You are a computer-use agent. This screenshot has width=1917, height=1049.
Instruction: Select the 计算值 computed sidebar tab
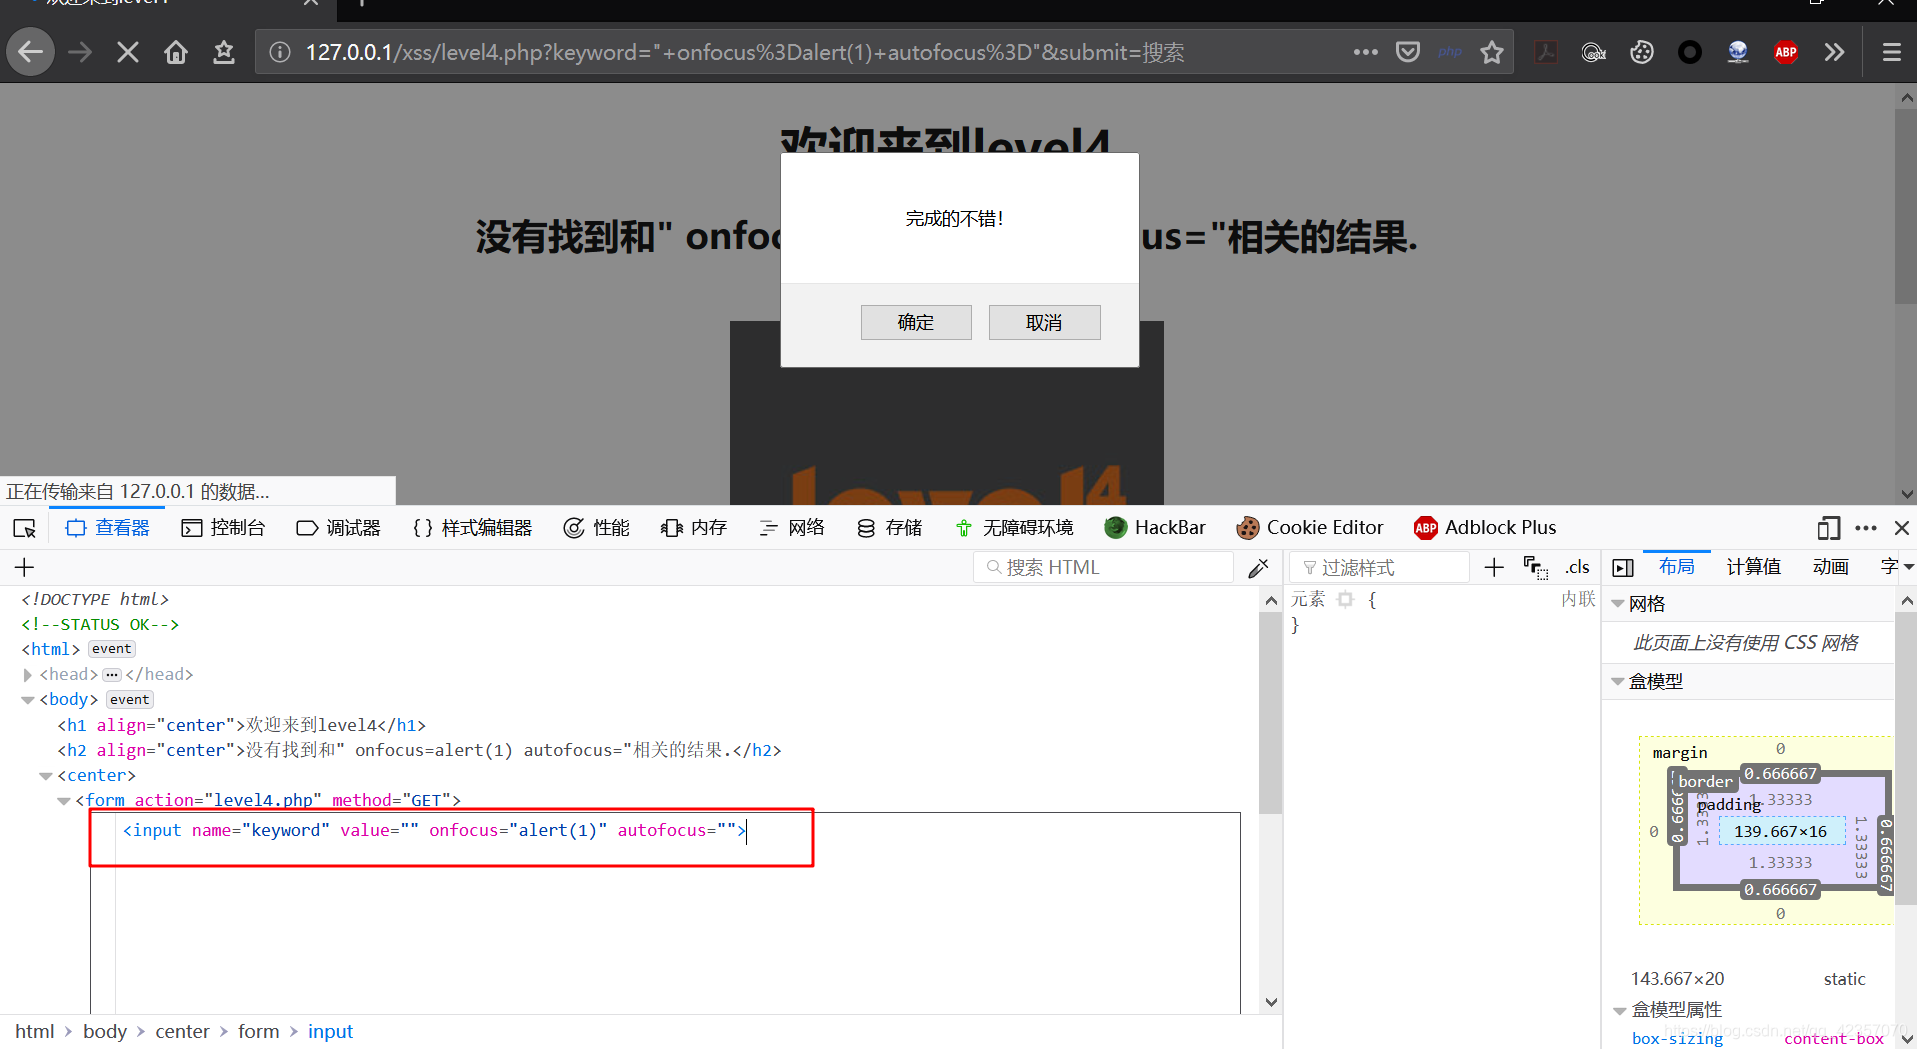pyautogui.click(x=1753, y=567)
